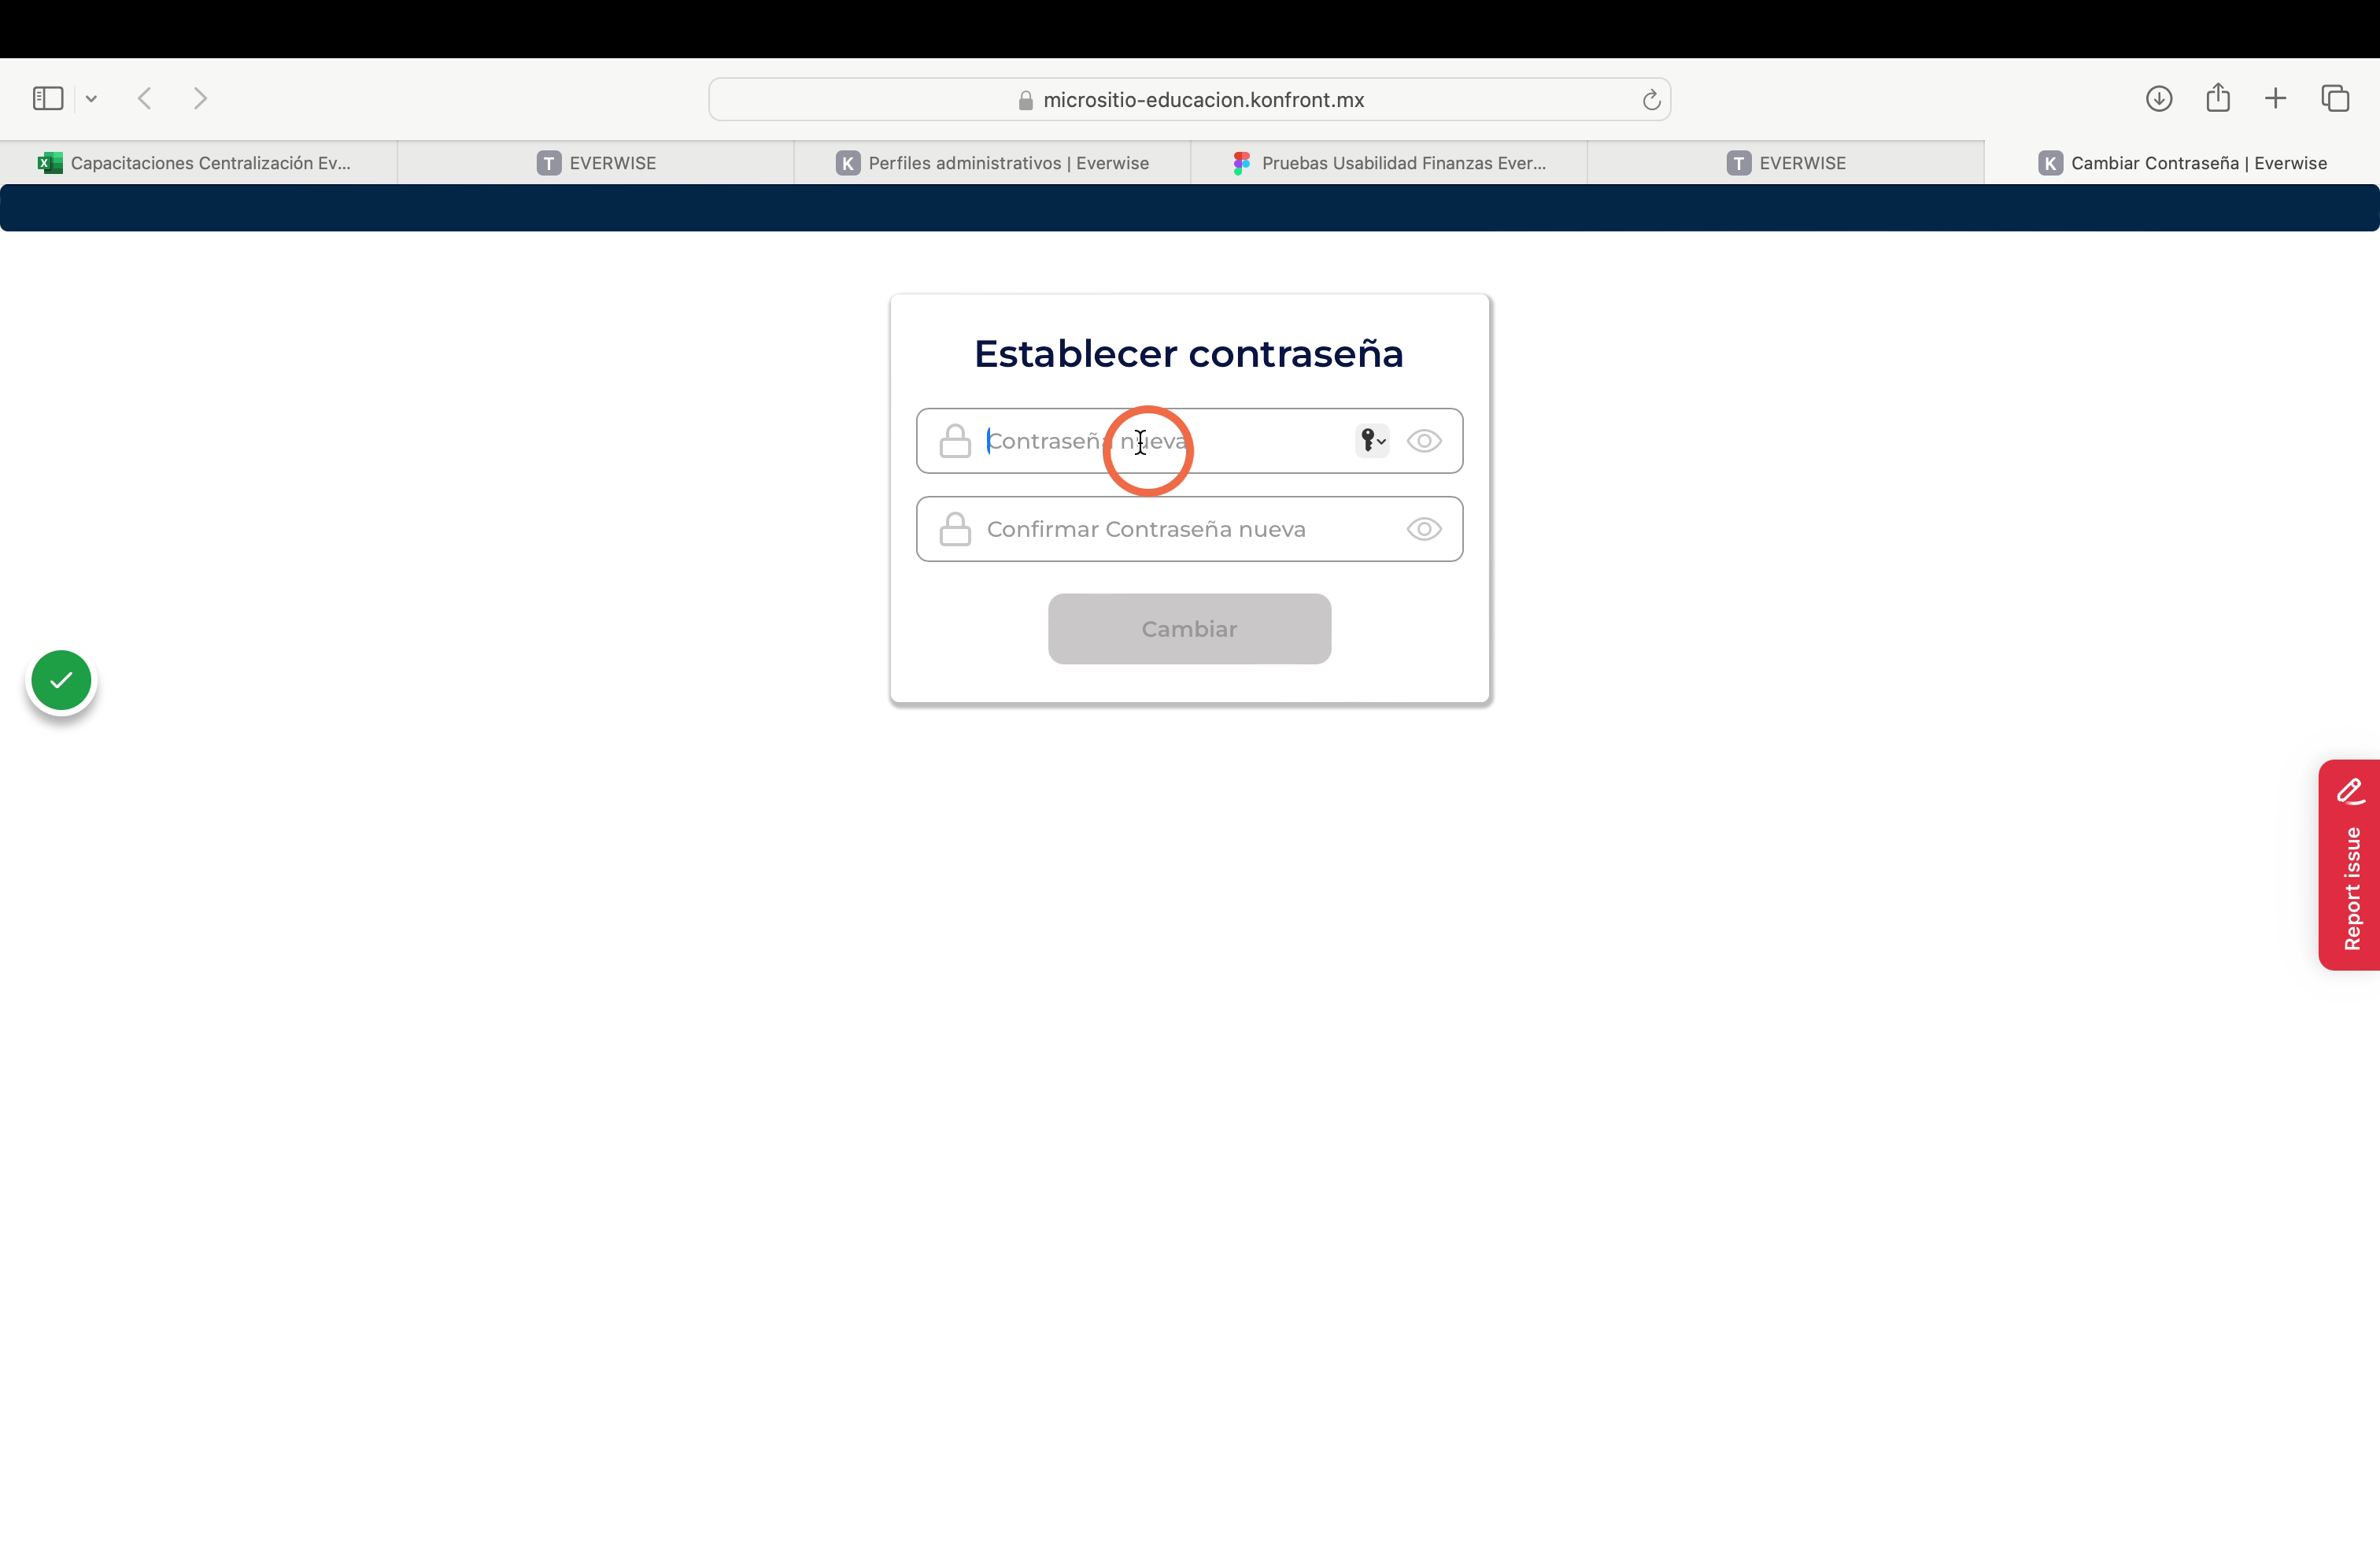
Task: Go back with the back arrow
Action: (145, 98)
